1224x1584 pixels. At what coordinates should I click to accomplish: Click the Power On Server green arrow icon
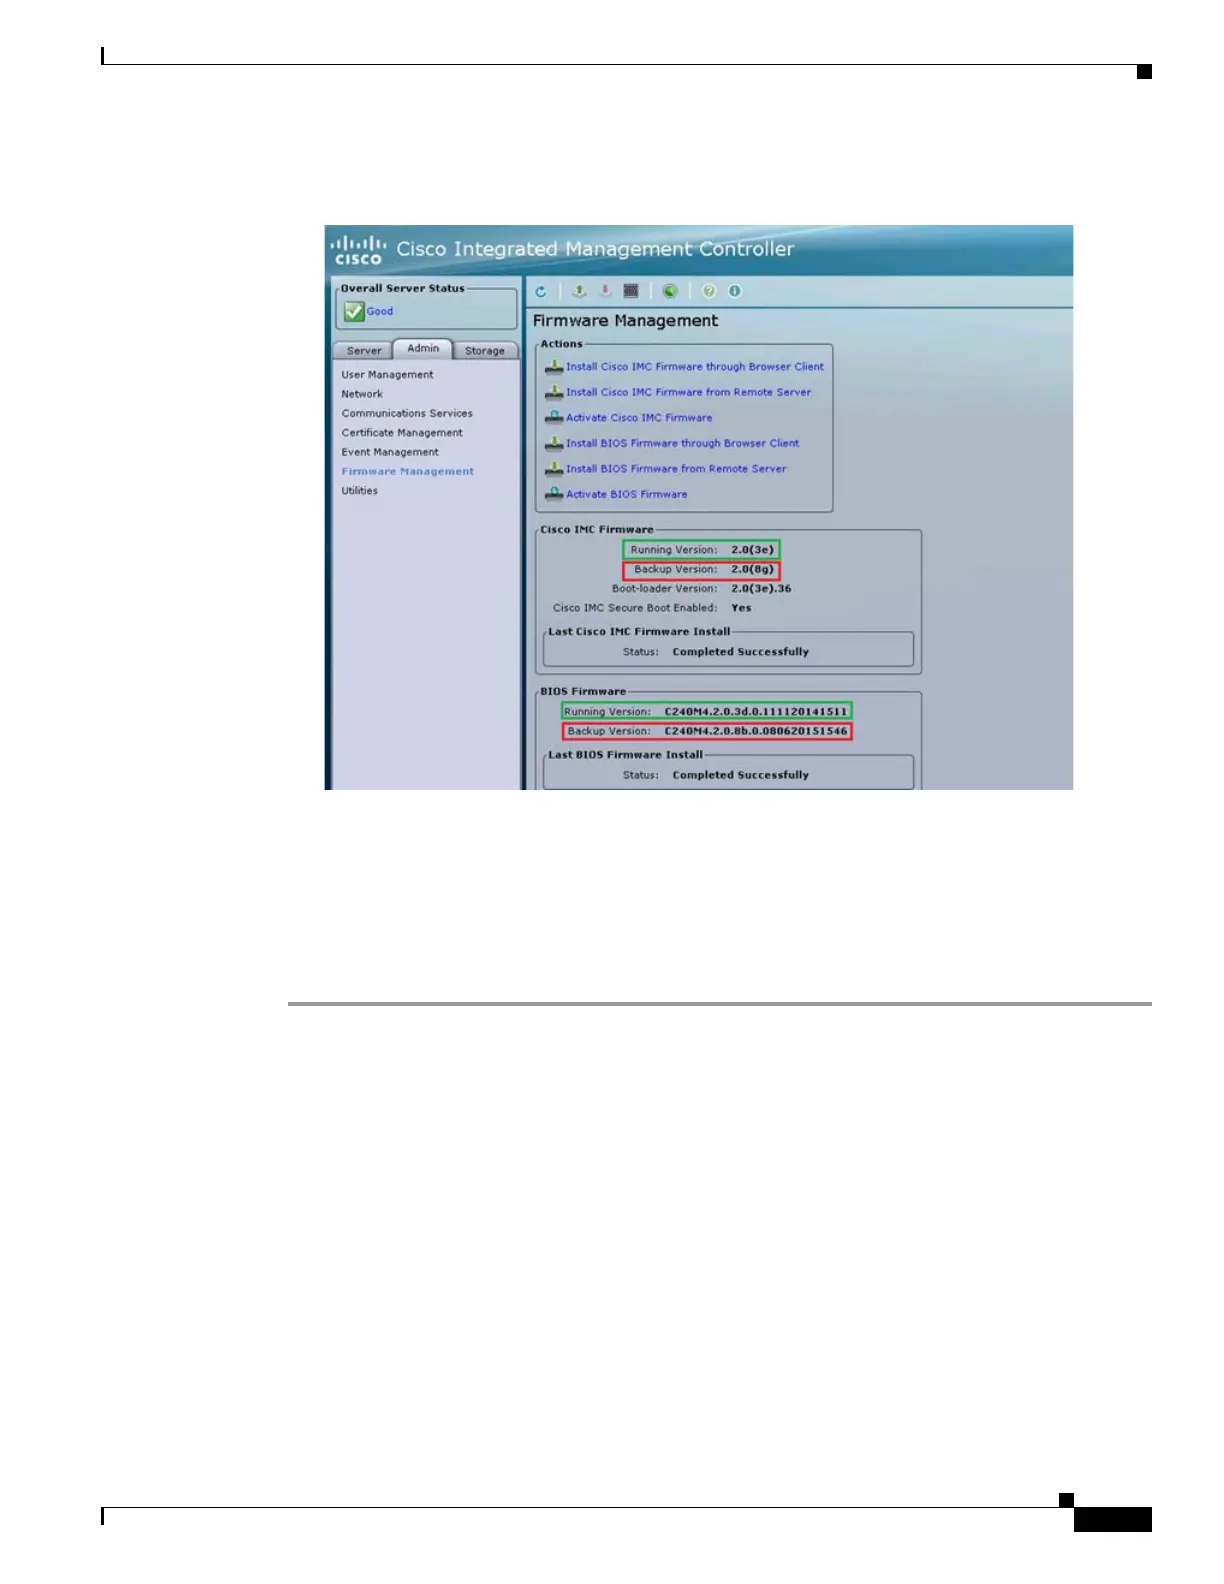pos(579,291)
